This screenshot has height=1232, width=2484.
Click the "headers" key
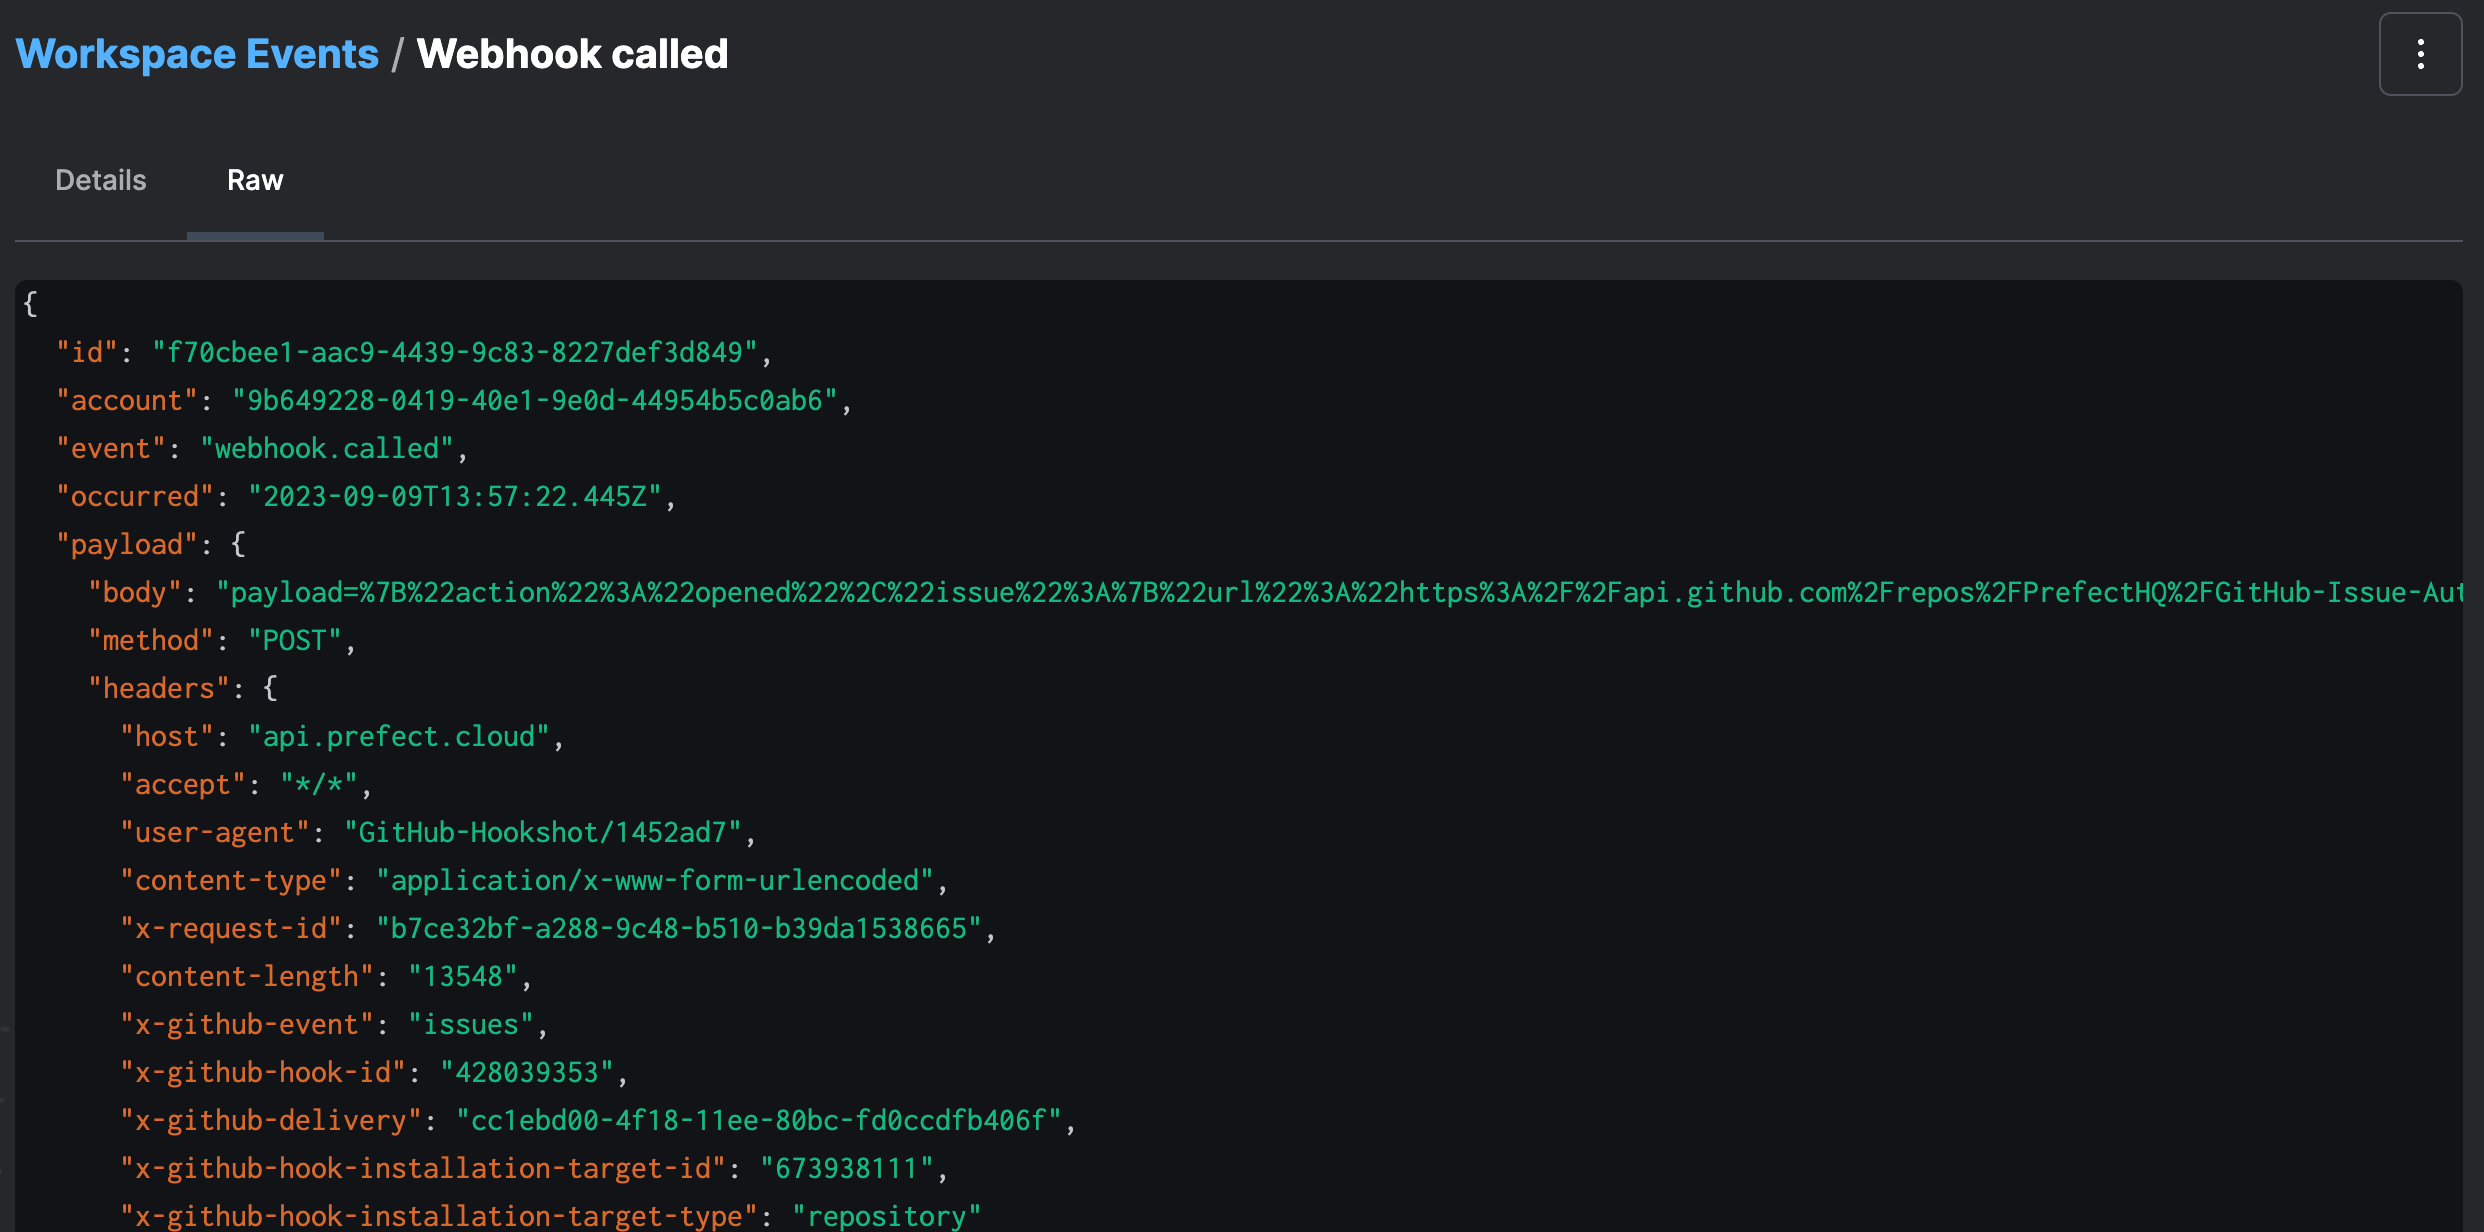tap(159, 688)
